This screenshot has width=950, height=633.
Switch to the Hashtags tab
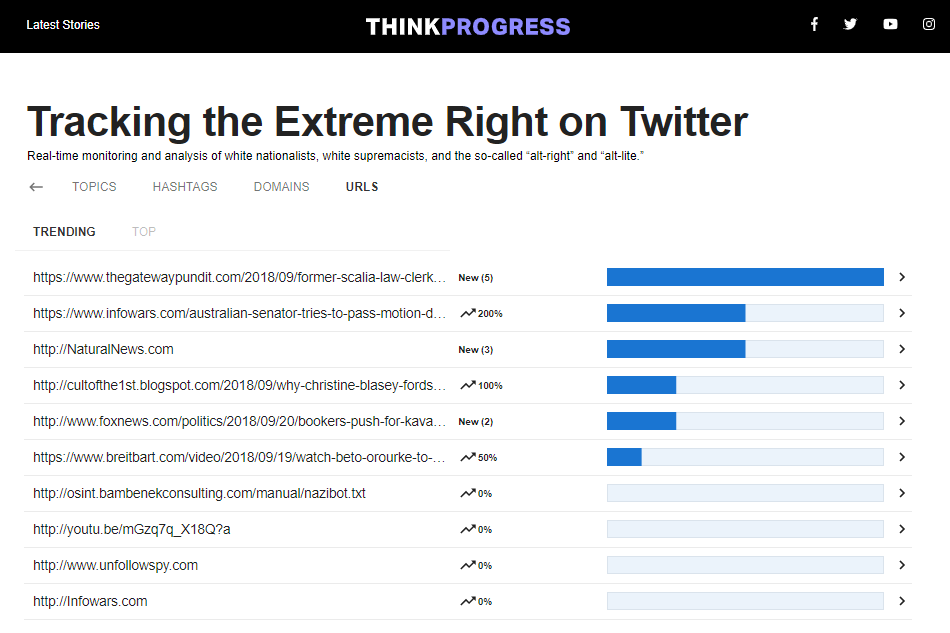click(185, 187)
